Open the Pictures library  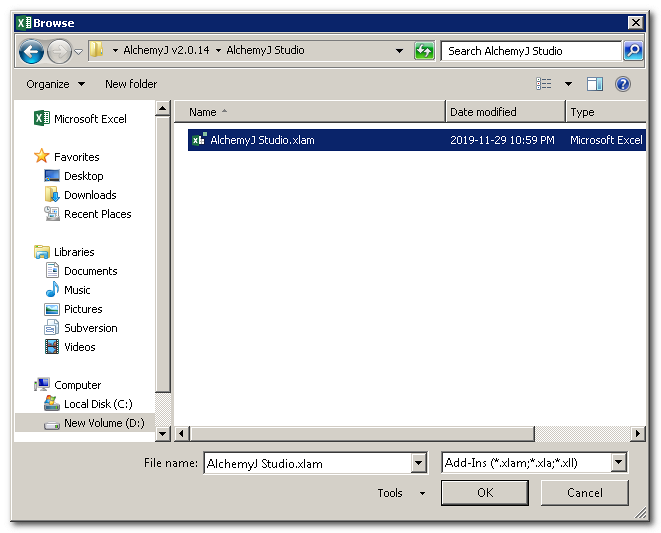click(x=83, y=309)
